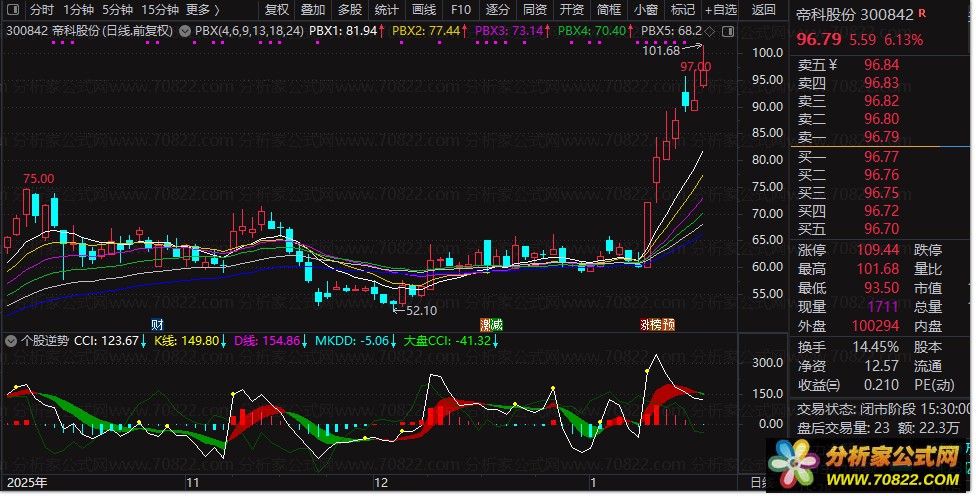Switch to 1分钟 chart period
This screenshot has width=976, height=496.
[x=79, y=9]
